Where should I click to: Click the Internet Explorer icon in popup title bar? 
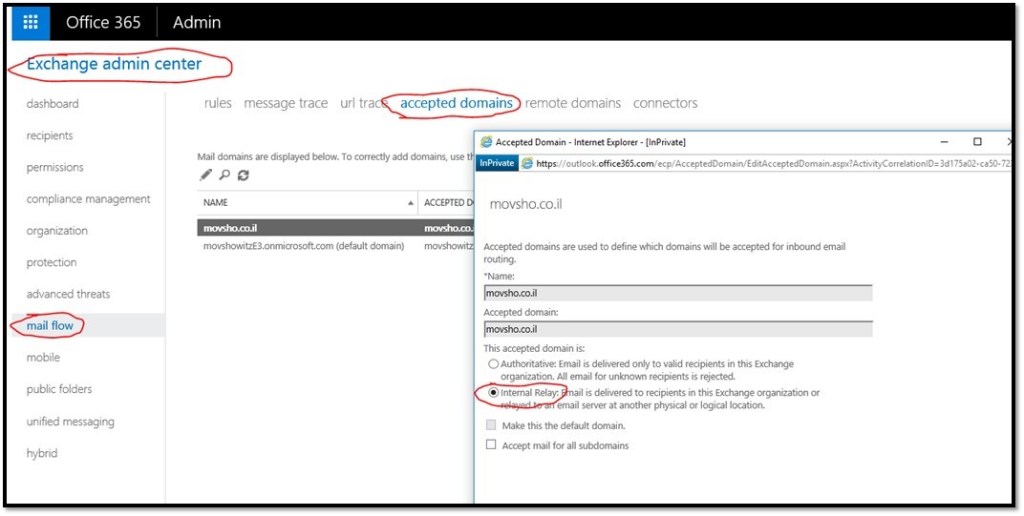[x=487, y=142]
